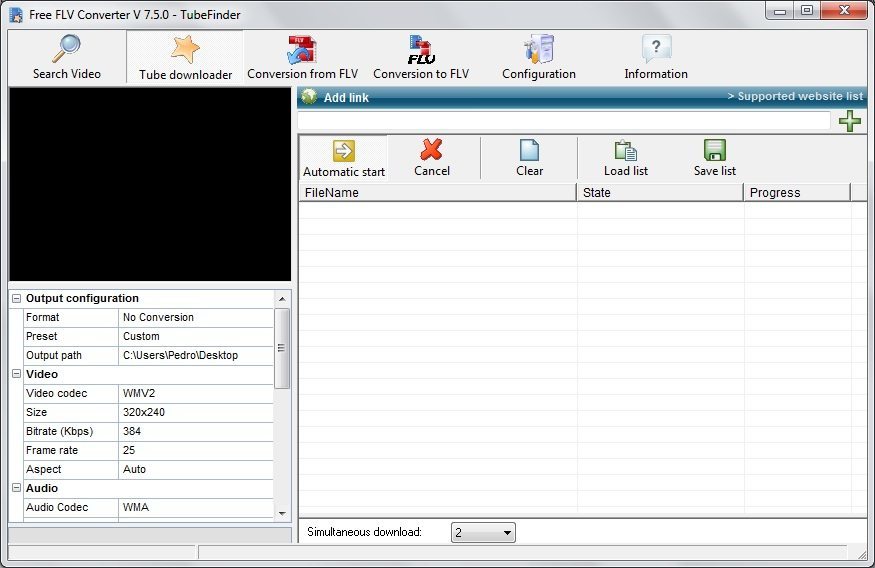
Task: Open the Simultaneous download dropdown
Action: click(483, 532)
